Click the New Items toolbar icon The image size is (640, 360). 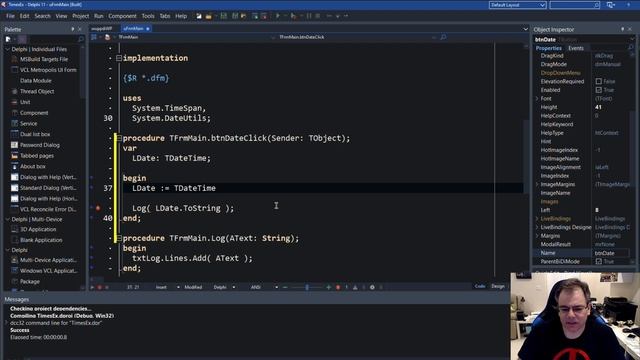(x=199, y=16)
